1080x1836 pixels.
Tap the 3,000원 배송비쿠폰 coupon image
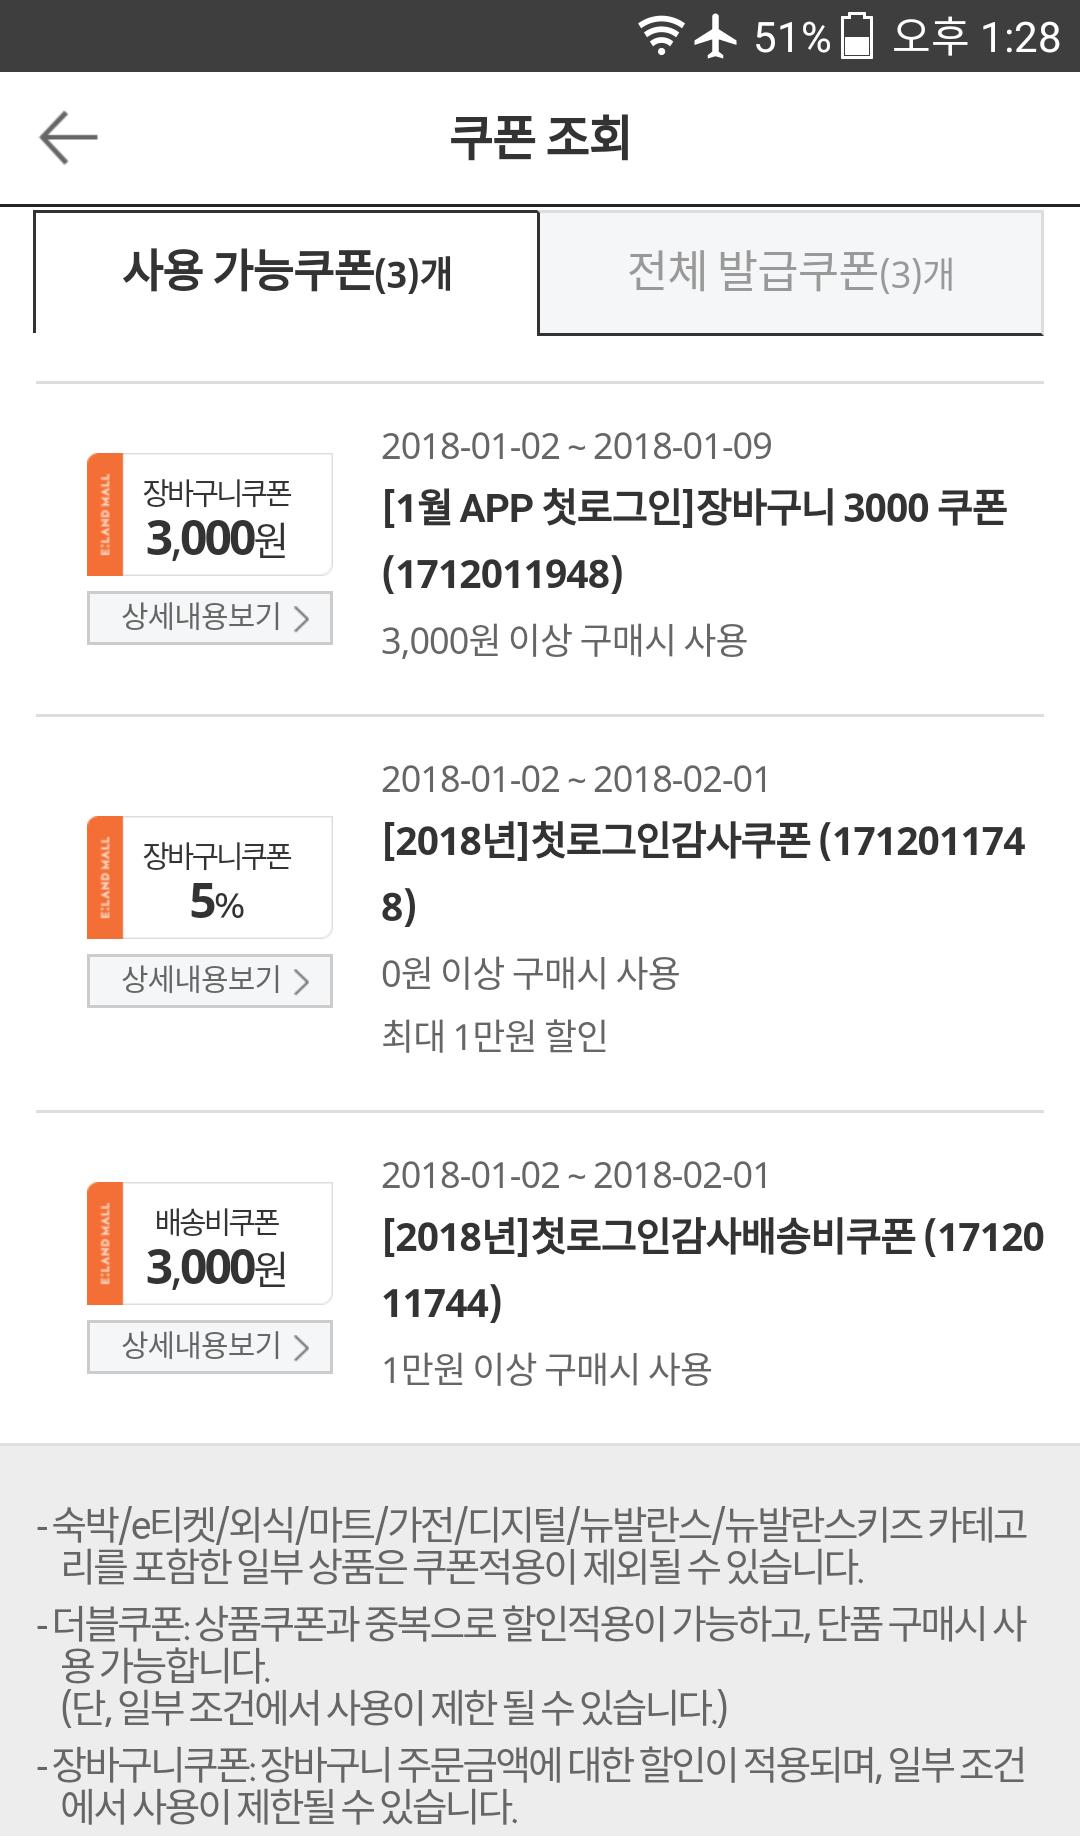click(210, 1244)
